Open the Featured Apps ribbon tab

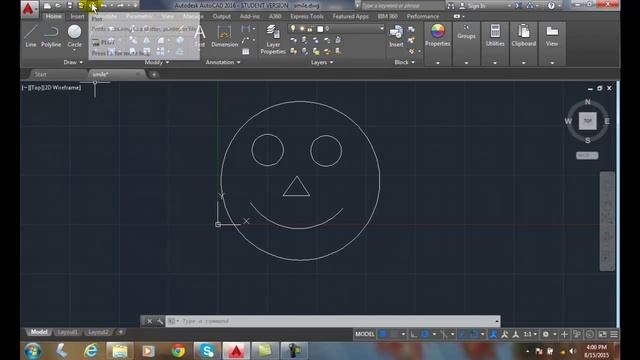coord(350,16)
